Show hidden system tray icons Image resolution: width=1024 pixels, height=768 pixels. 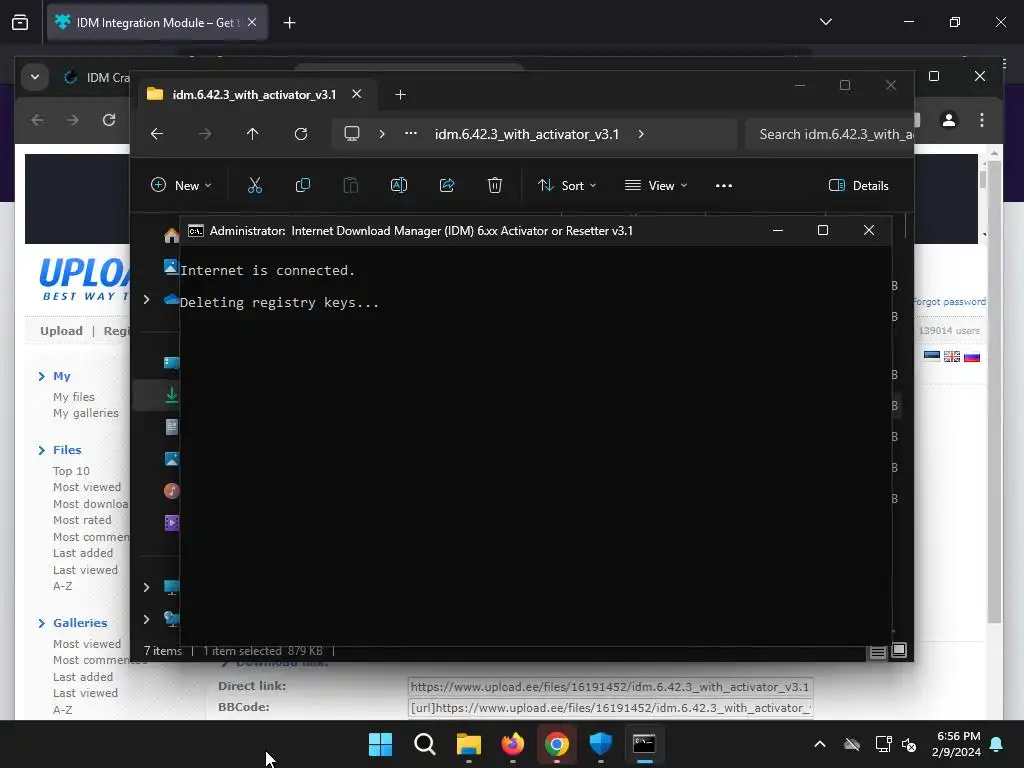point(820,744)
